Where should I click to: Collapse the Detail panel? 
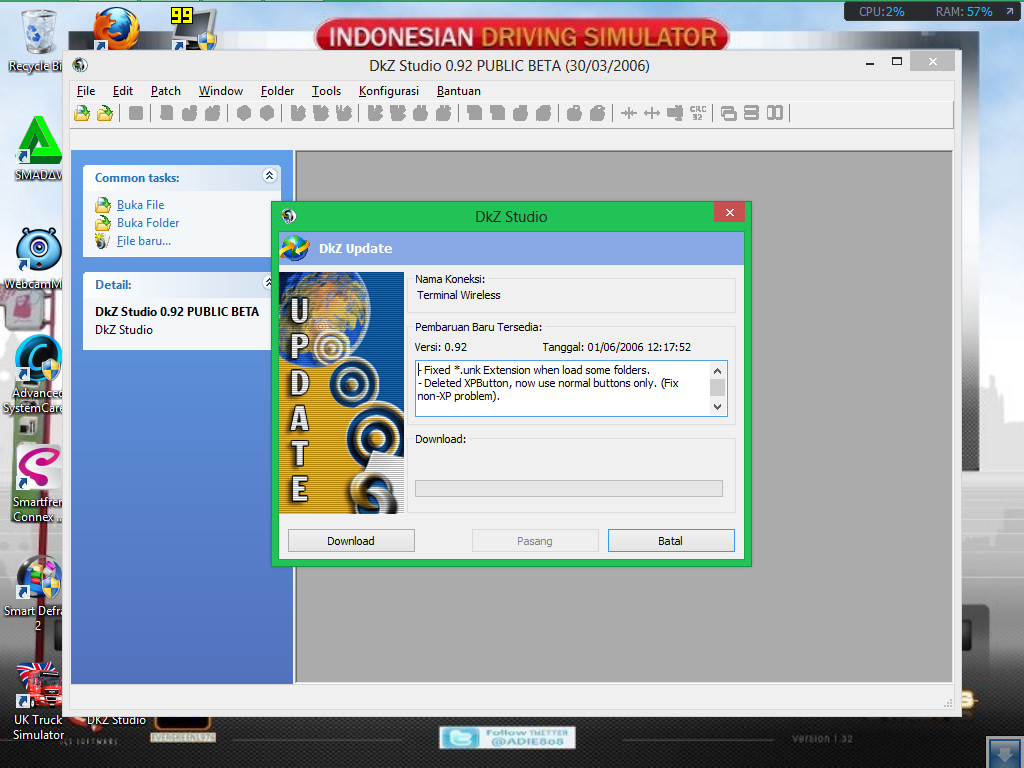click(x=268, y=282)
